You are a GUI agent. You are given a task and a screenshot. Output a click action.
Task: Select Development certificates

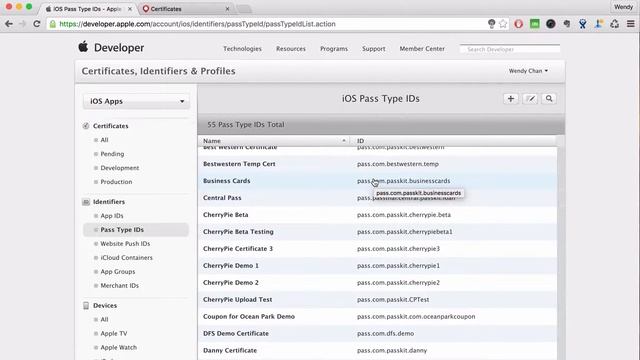(x=120, y=168)
